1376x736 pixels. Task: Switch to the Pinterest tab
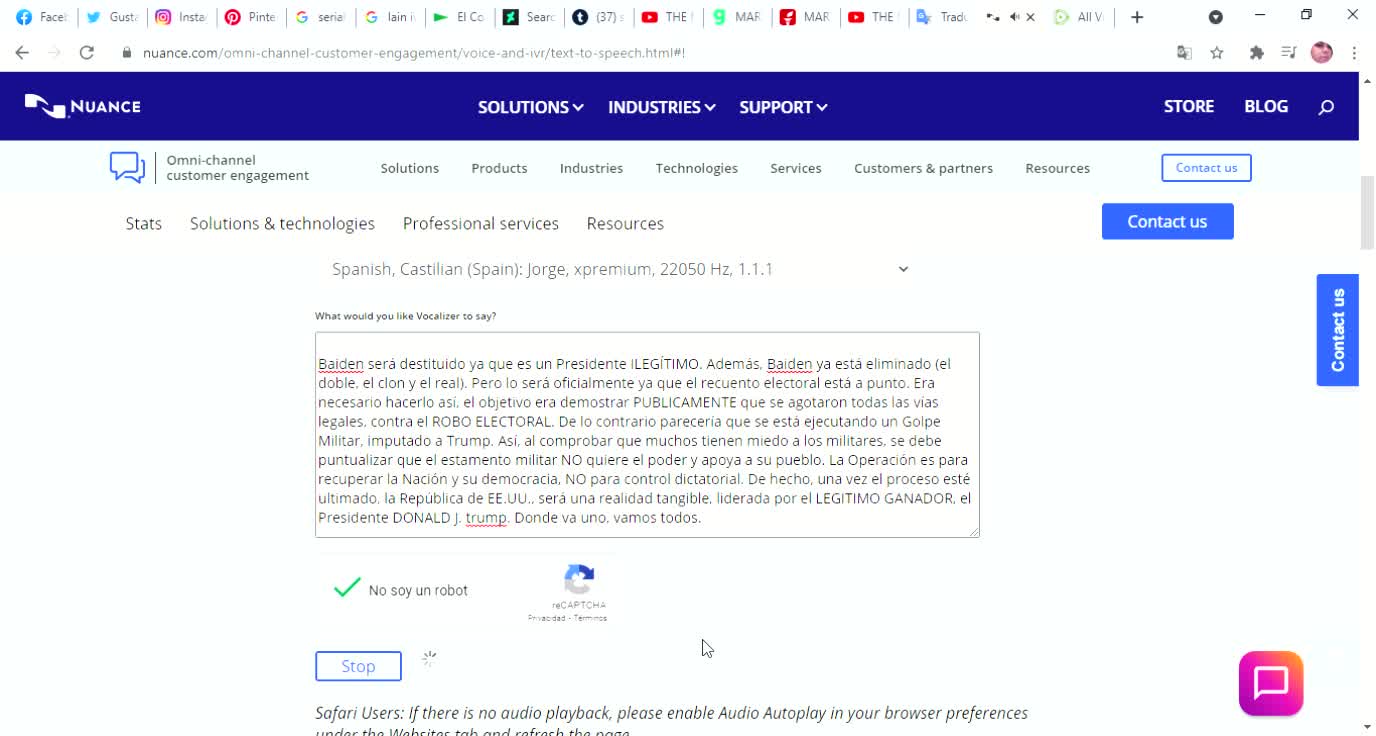point(250,17)
